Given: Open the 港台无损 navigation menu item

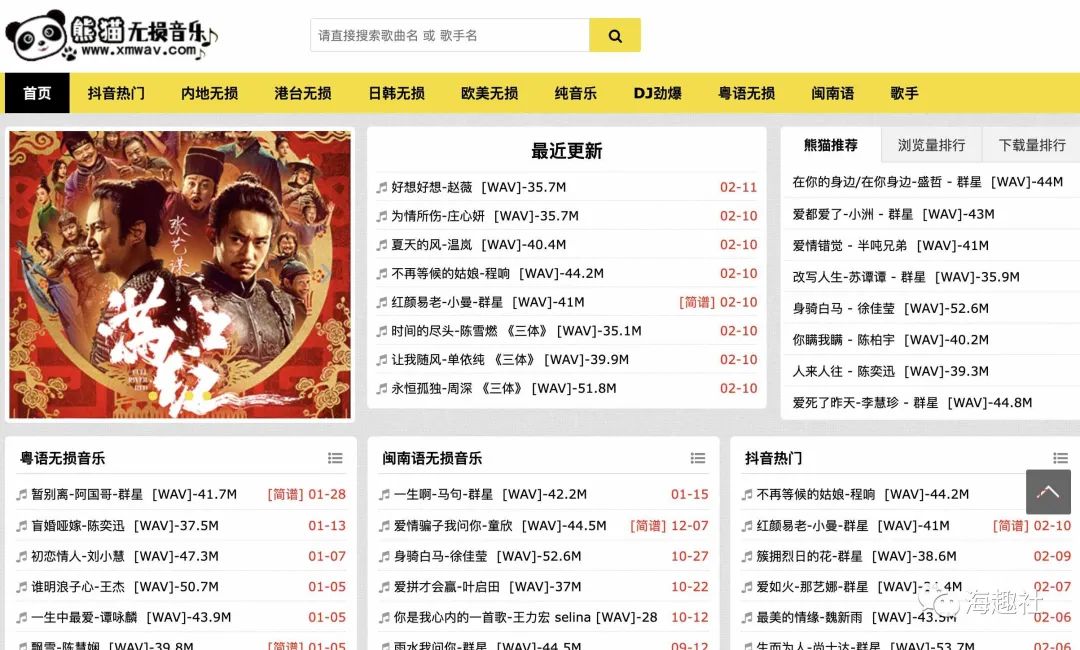Looking at the screenshot, I should (303, 93).
